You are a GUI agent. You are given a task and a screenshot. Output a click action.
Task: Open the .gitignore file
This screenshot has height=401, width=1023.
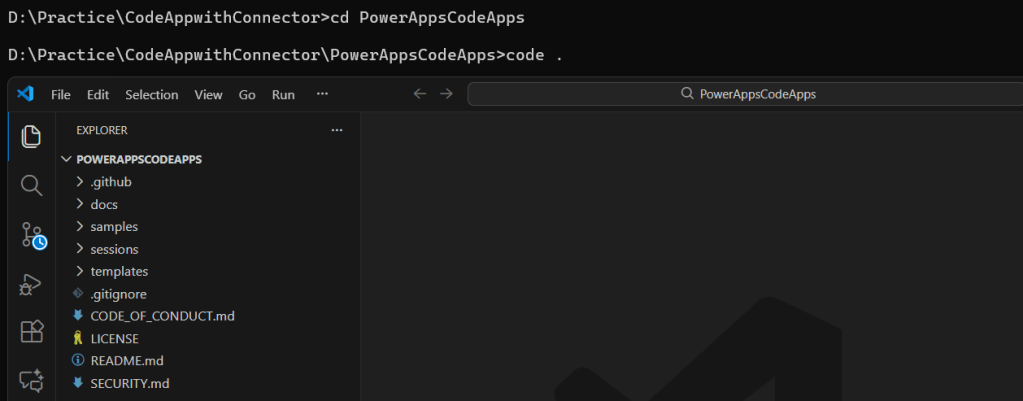click(119, 294)
